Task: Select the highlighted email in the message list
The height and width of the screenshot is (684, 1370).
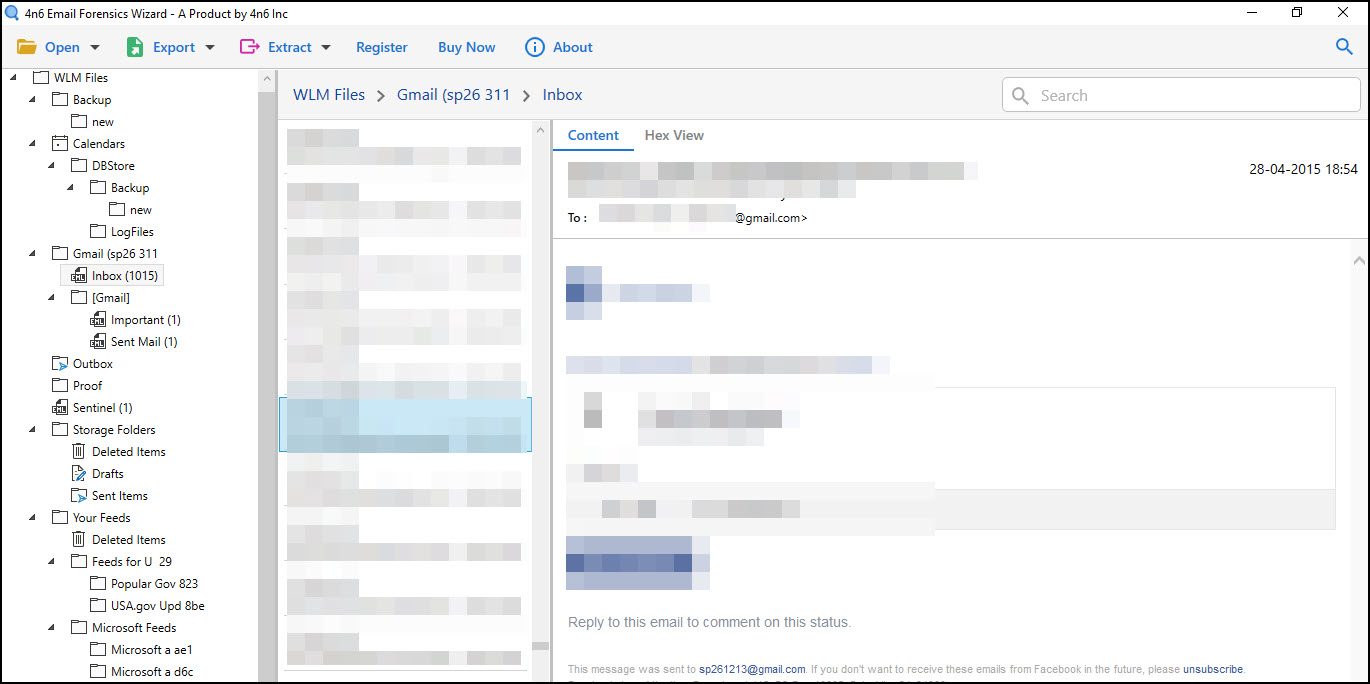Action: click(x=405, y=425)
